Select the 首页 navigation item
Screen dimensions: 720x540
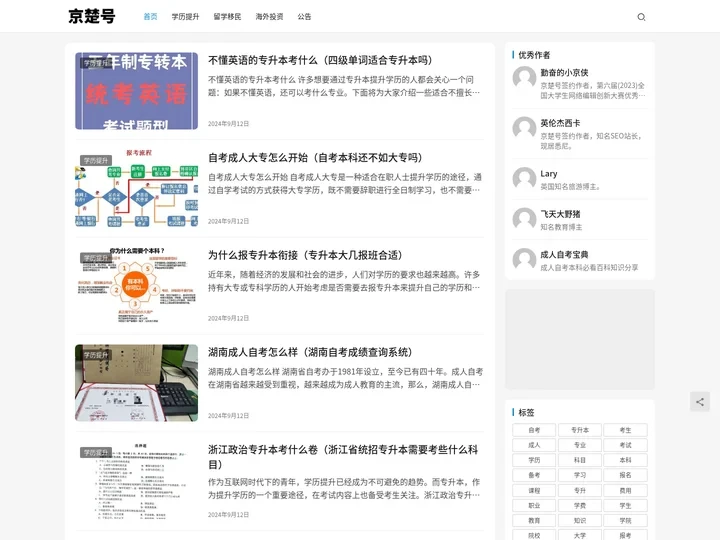click(150, 17)
